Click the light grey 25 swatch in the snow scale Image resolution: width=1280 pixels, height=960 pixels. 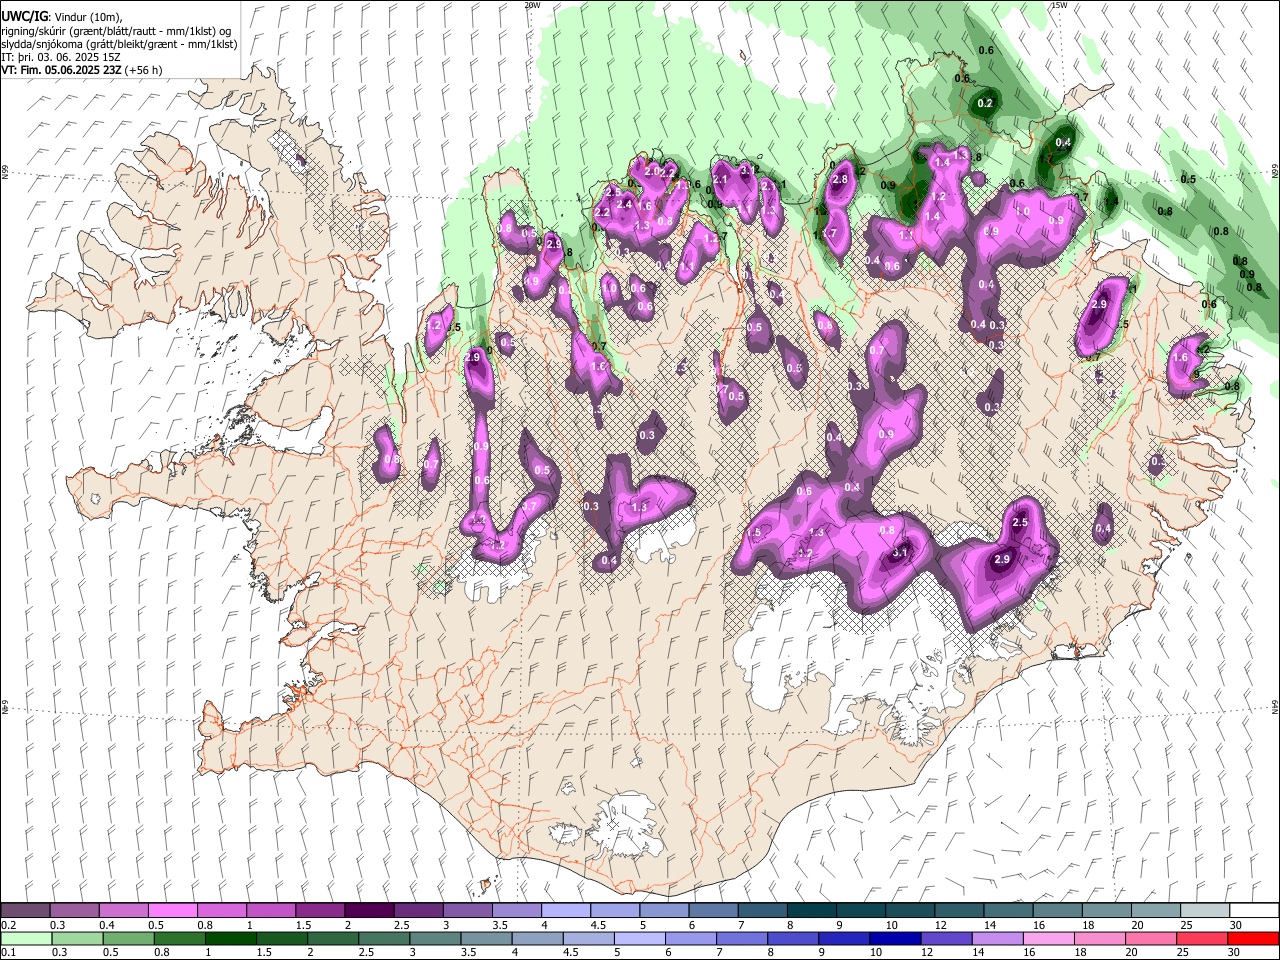(1204, 911)
